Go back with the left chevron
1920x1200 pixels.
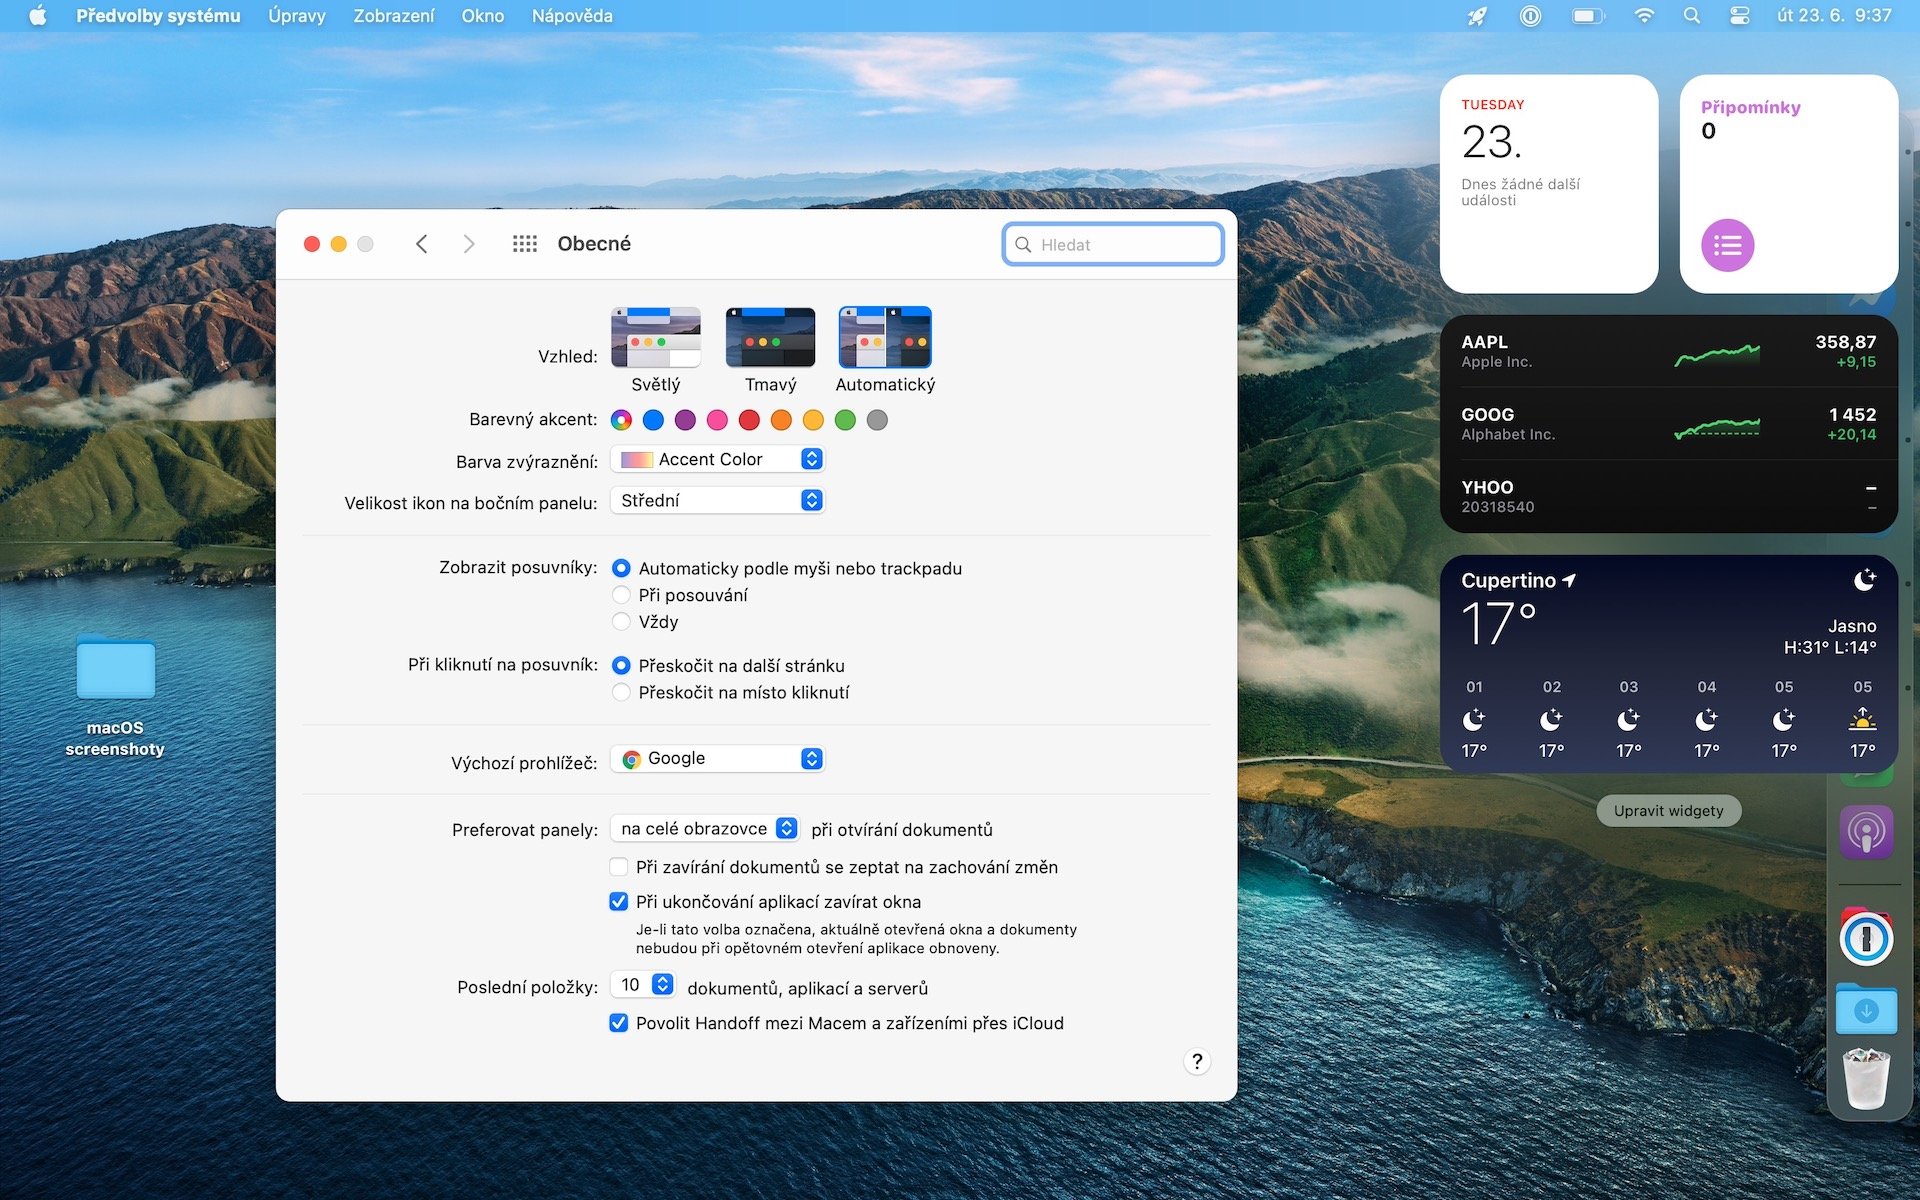click(421, 244)
